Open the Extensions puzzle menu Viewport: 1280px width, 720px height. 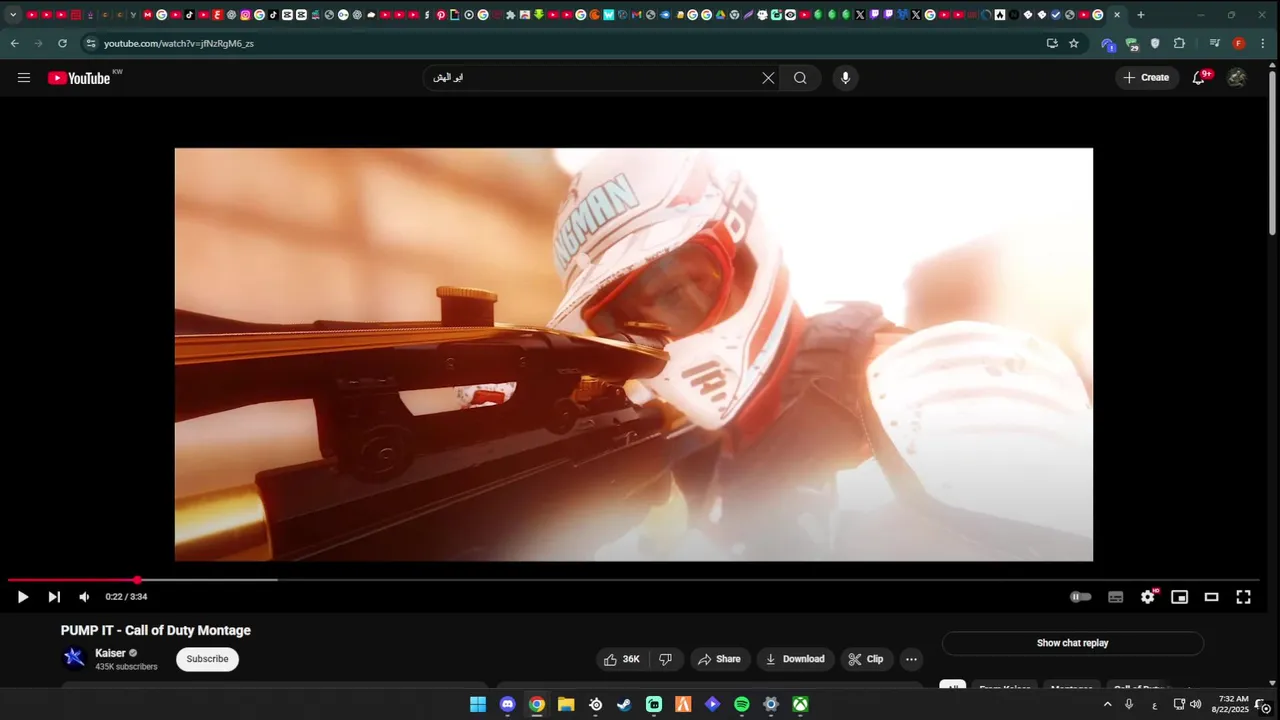click(x=1179, y=44)
